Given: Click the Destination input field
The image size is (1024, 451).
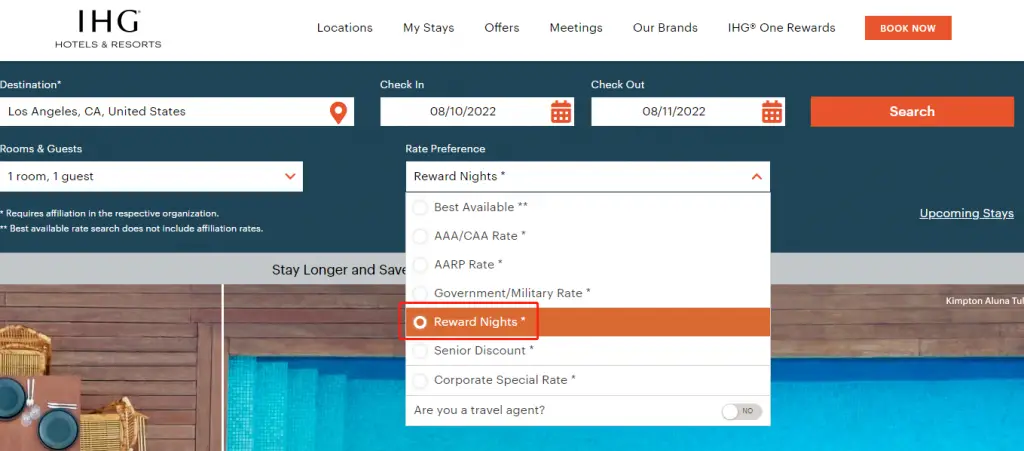Looking at the screenshot, I should tap(177, 112).
